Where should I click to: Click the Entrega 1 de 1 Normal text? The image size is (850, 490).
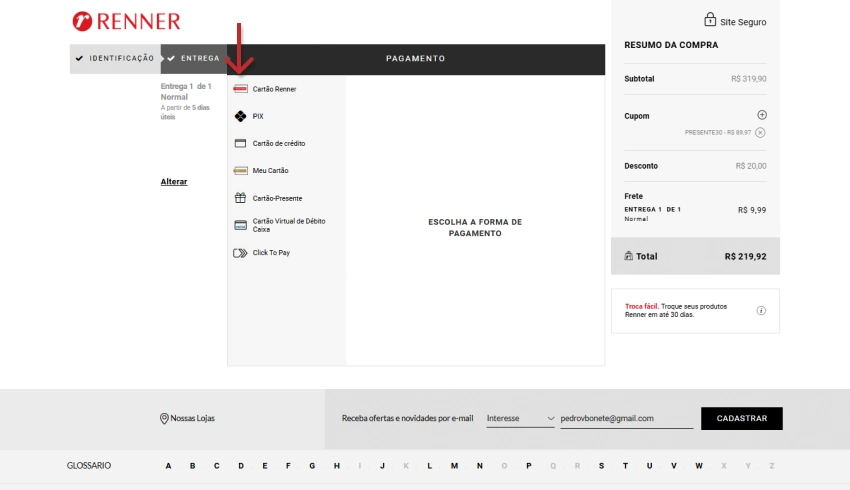pyautogui.click(x=186, y=92)
